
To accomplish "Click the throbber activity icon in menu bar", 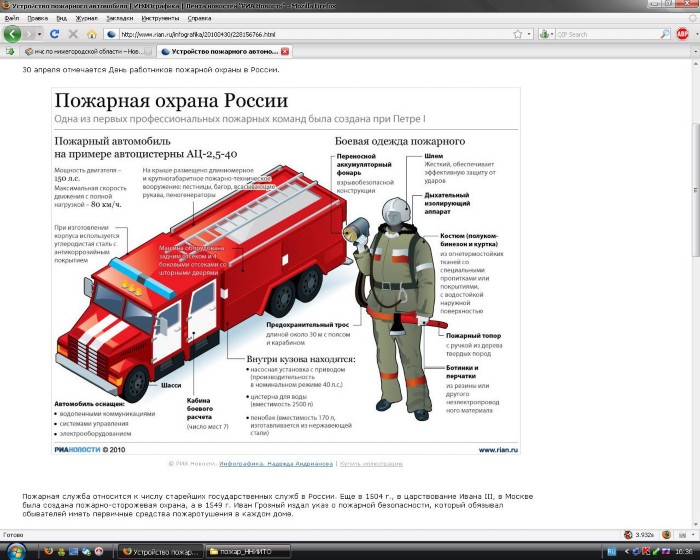I will pos(693,18).
